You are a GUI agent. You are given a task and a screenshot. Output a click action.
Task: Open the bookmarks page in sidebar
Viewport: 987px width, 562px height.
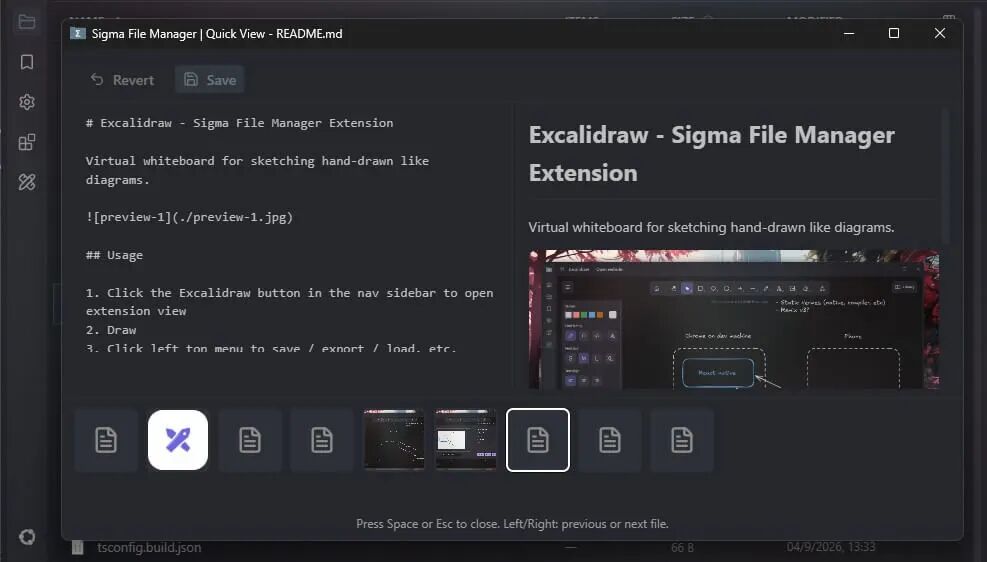pos(26,62)
